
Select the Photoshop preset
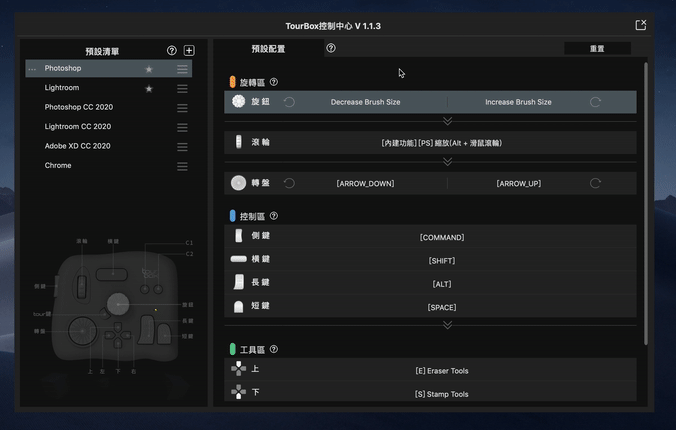click(109, 69)
